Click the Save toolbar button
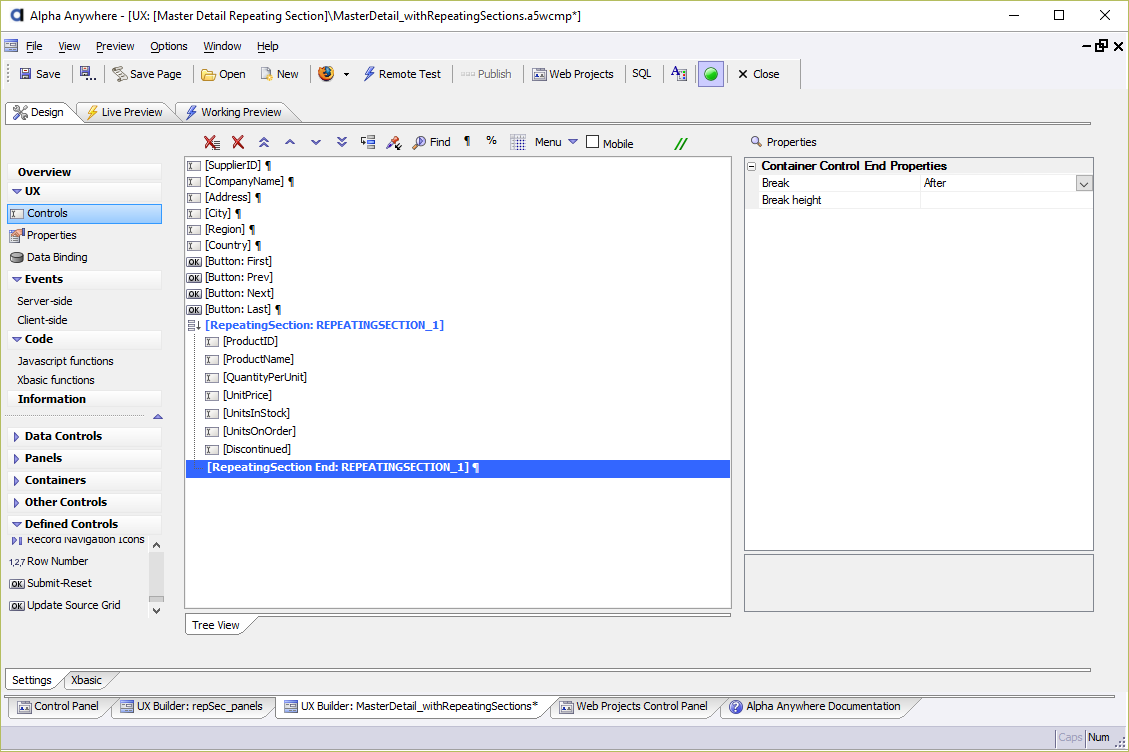Image resolution: width=1129 pixels, height=752 pixels. (x=40, y=74)
